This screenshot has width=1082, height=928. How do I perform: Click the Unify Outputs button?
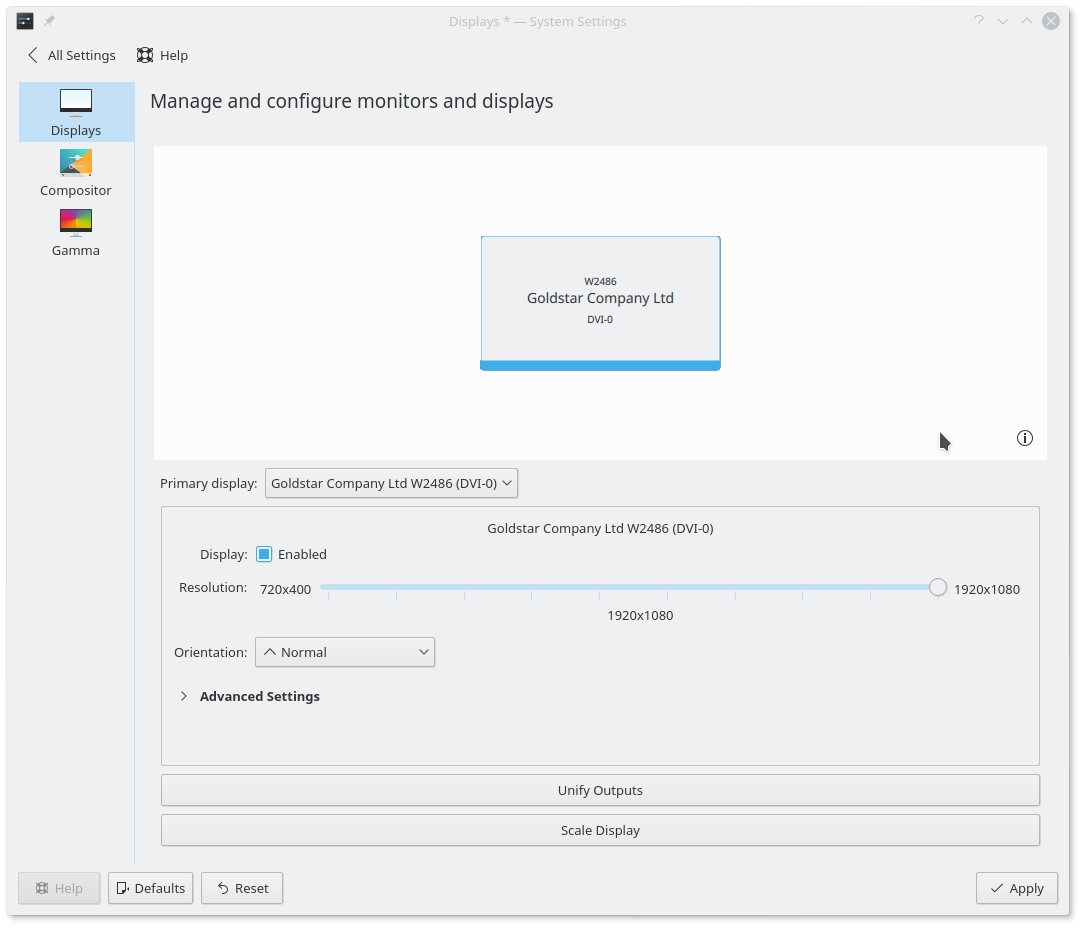pyautogui.click(x=600, y=790)
